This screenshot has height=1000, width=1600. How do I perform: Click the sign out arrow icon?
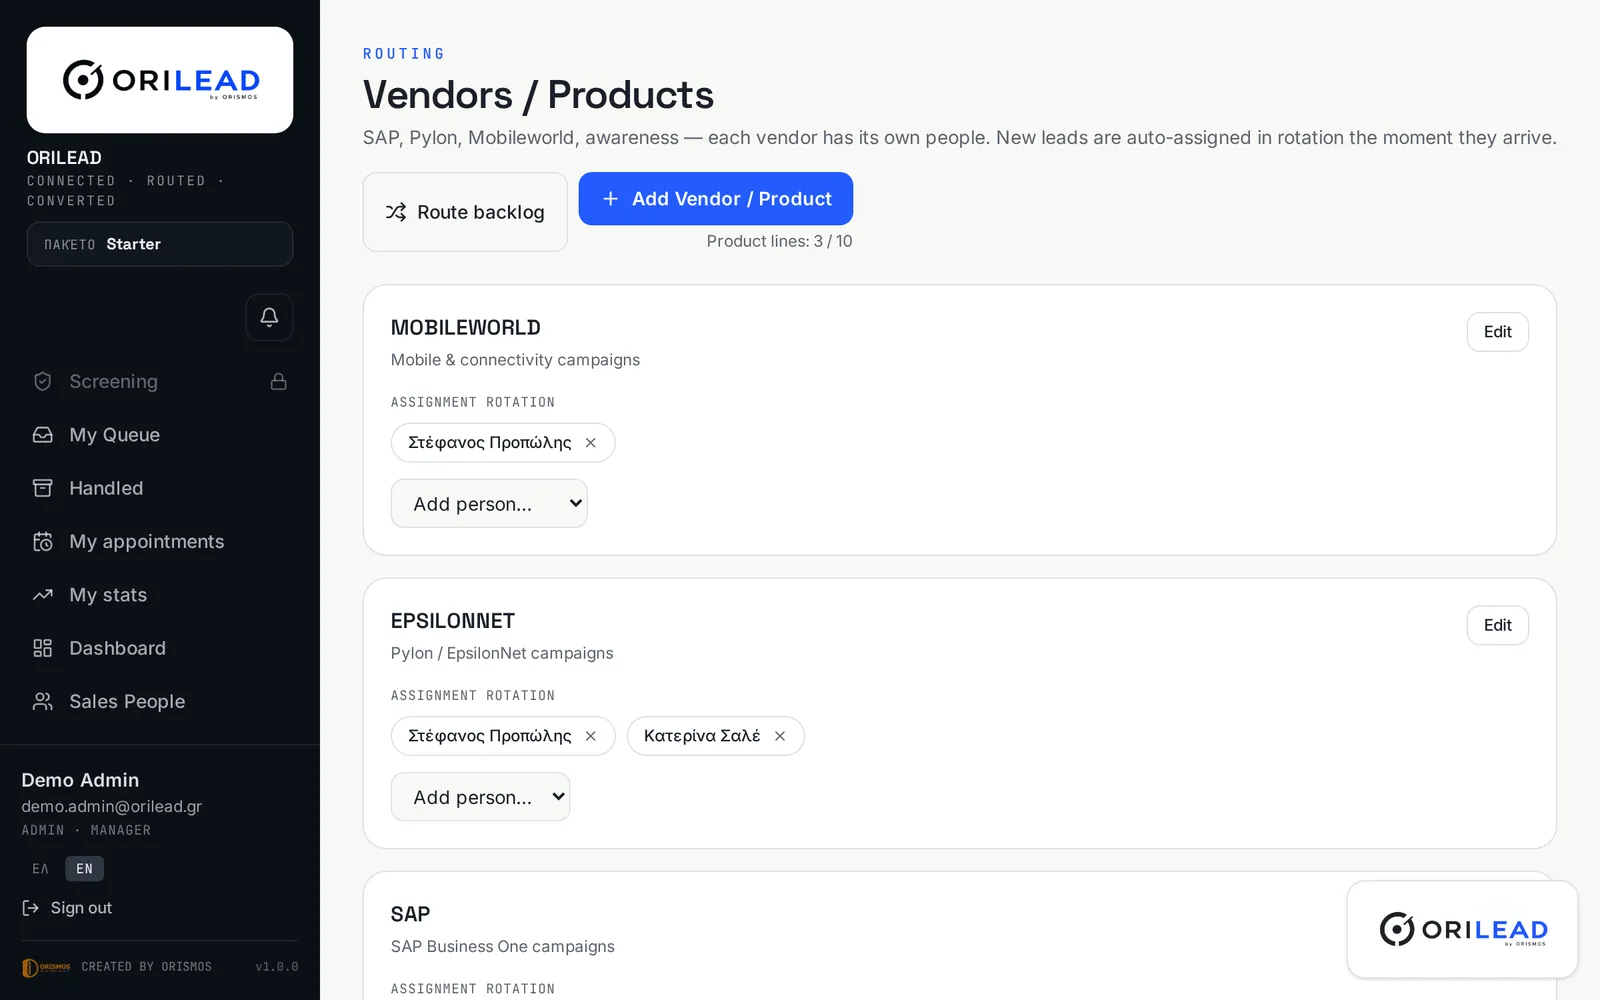coord(31,908)
